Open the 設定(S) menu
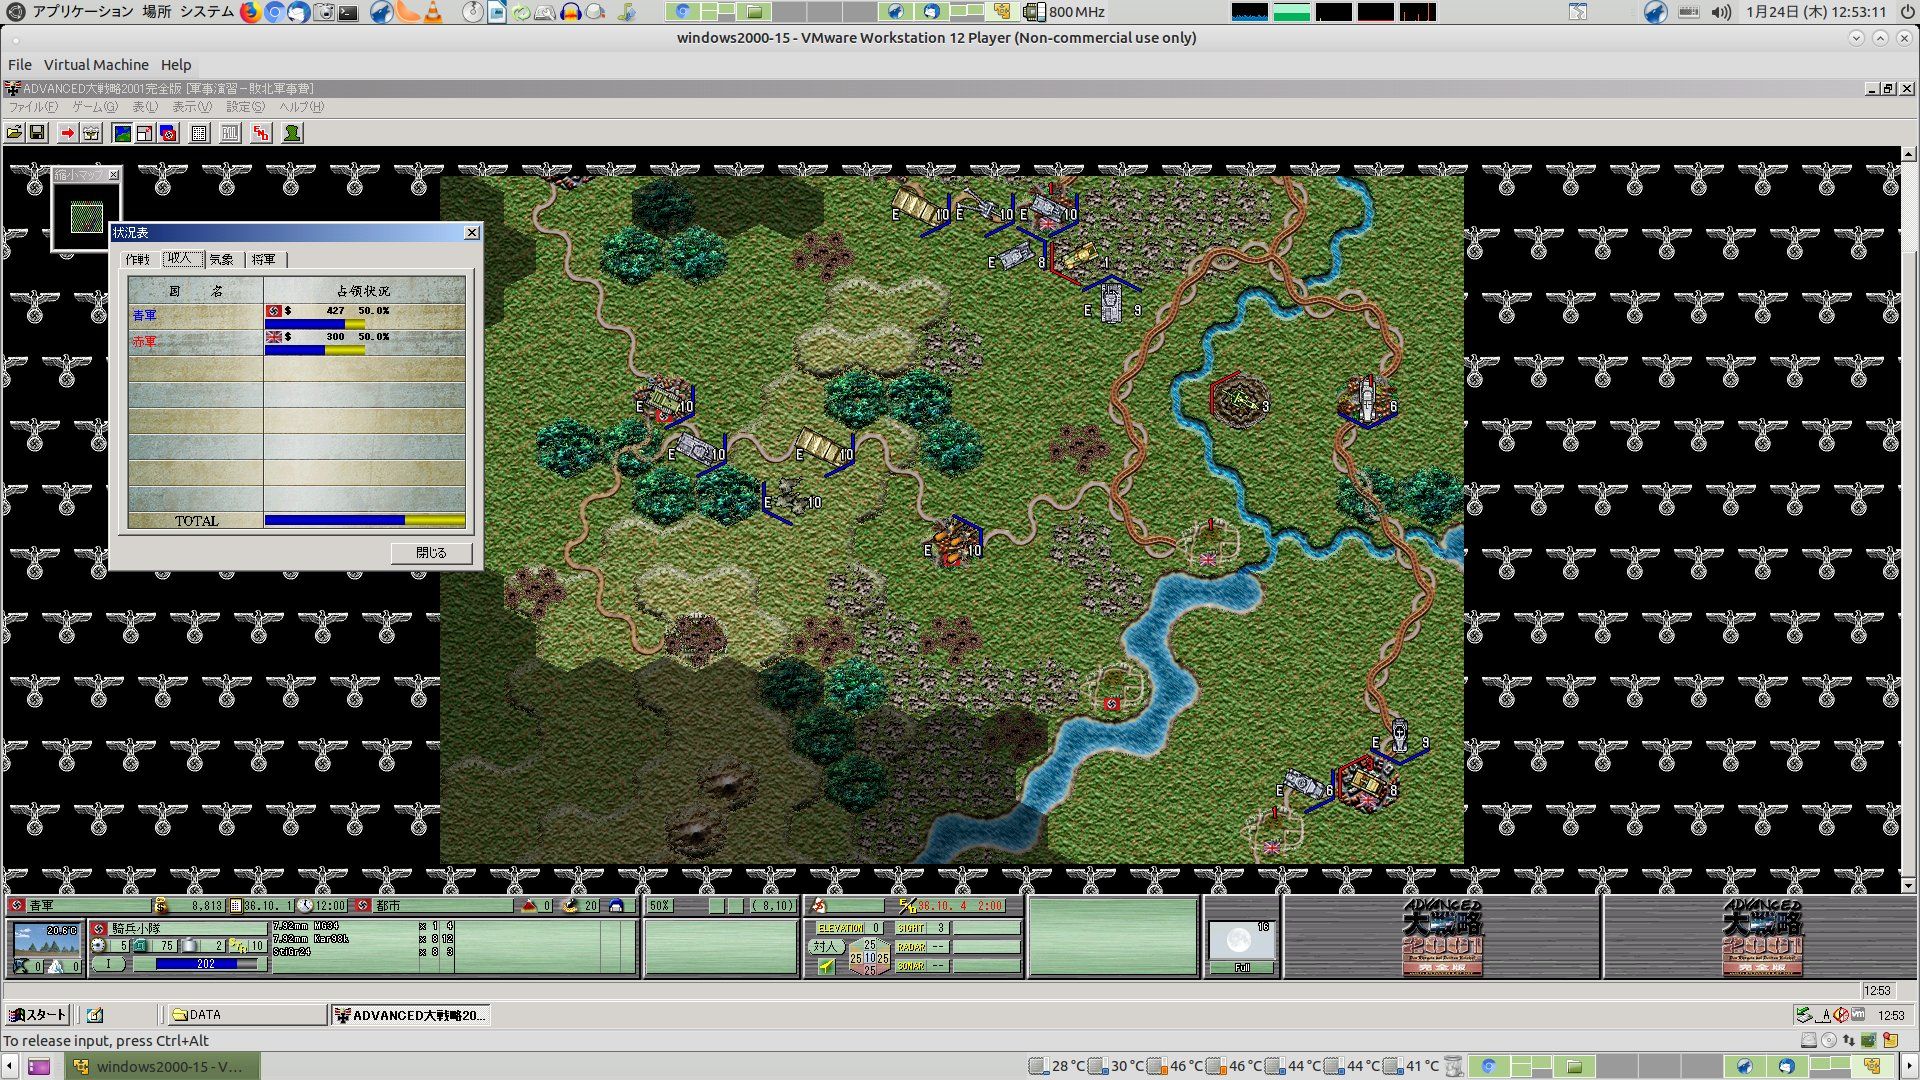The height and width of the screenshot is (1080, 1920). pos(245,107)
